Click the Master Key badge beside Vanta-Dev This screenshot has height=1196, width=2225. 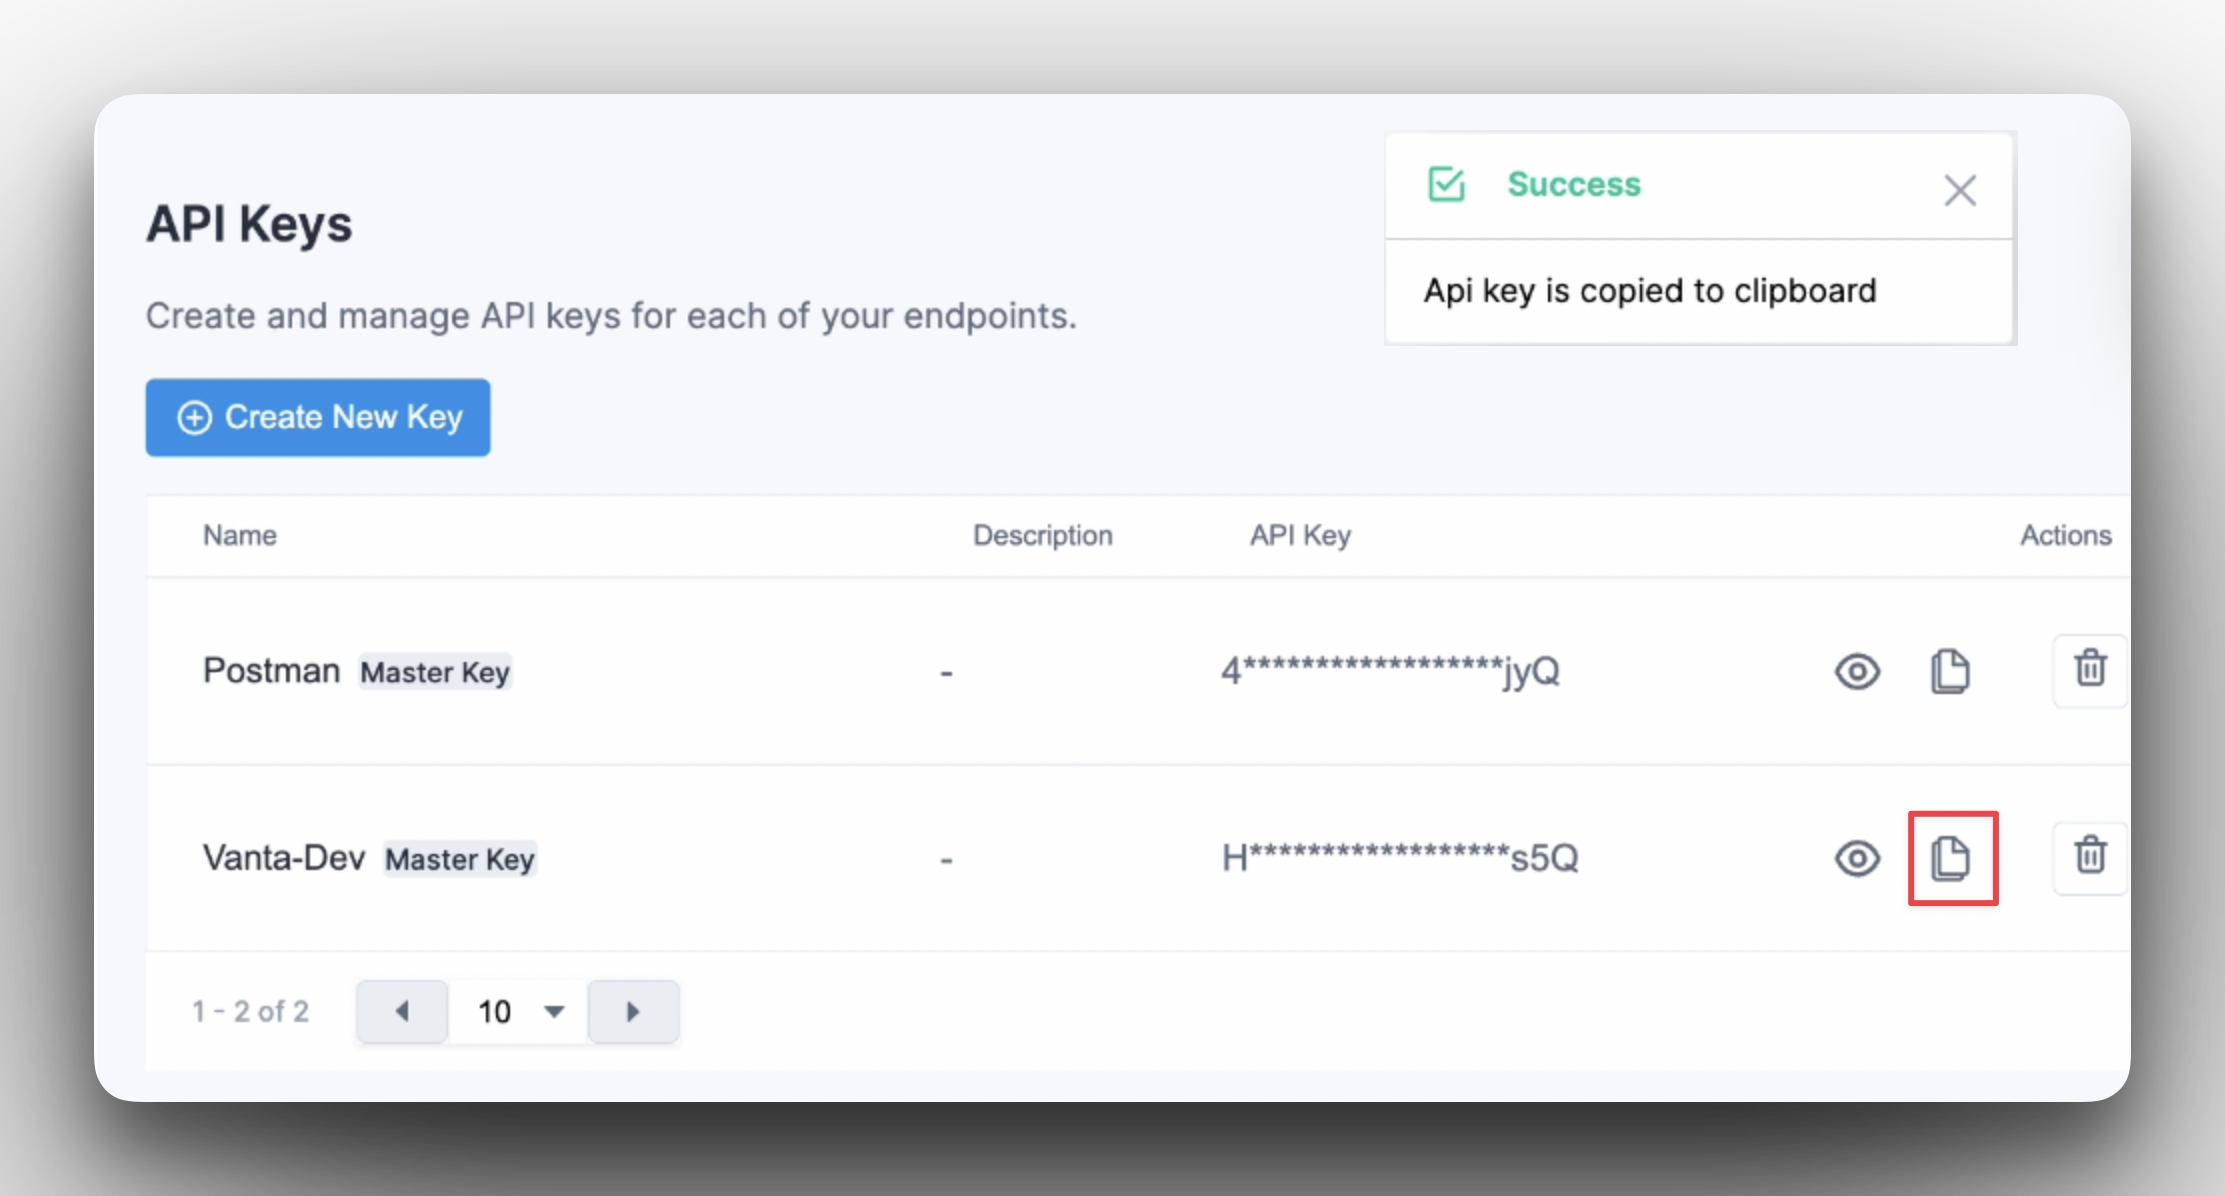(x=460, y=859)
